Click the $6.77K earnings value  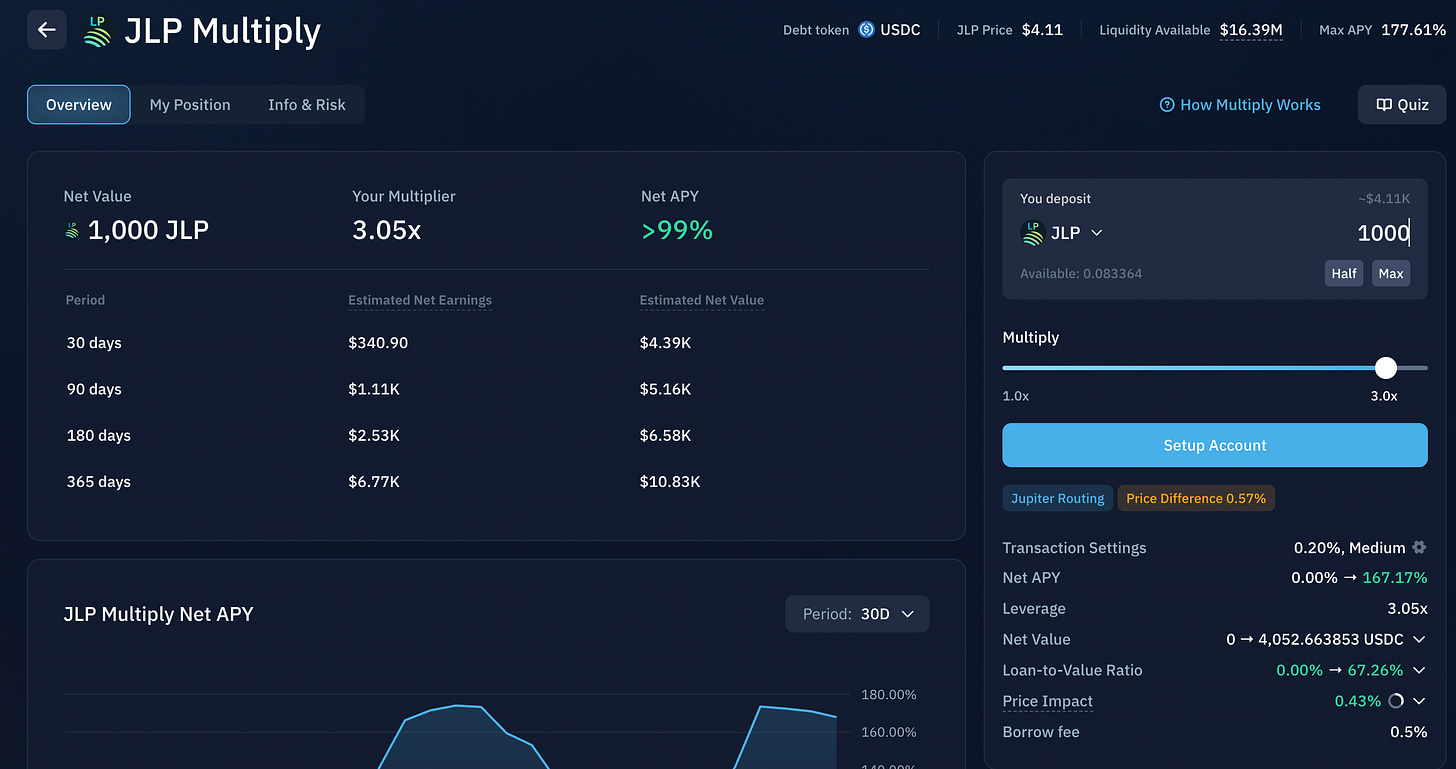pyautogui.click(x=374, y=481)
